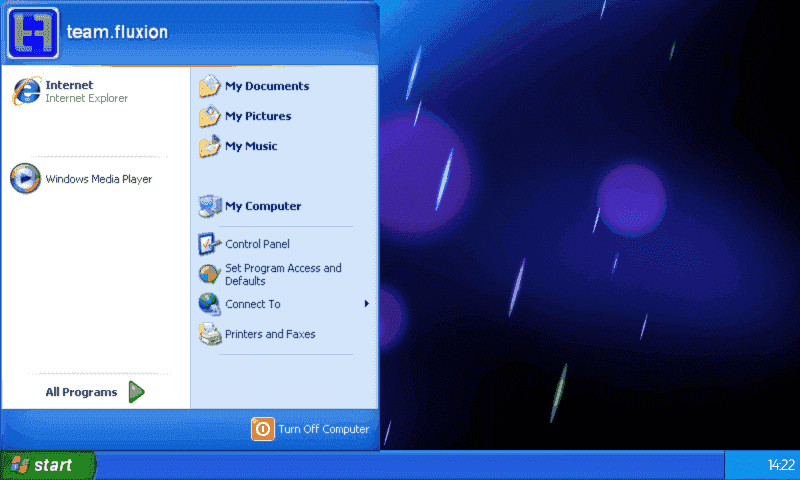The width and height of the screenshot is (800, 480).
Task: Click the All Programs label
Action: (x=81, y=392)
